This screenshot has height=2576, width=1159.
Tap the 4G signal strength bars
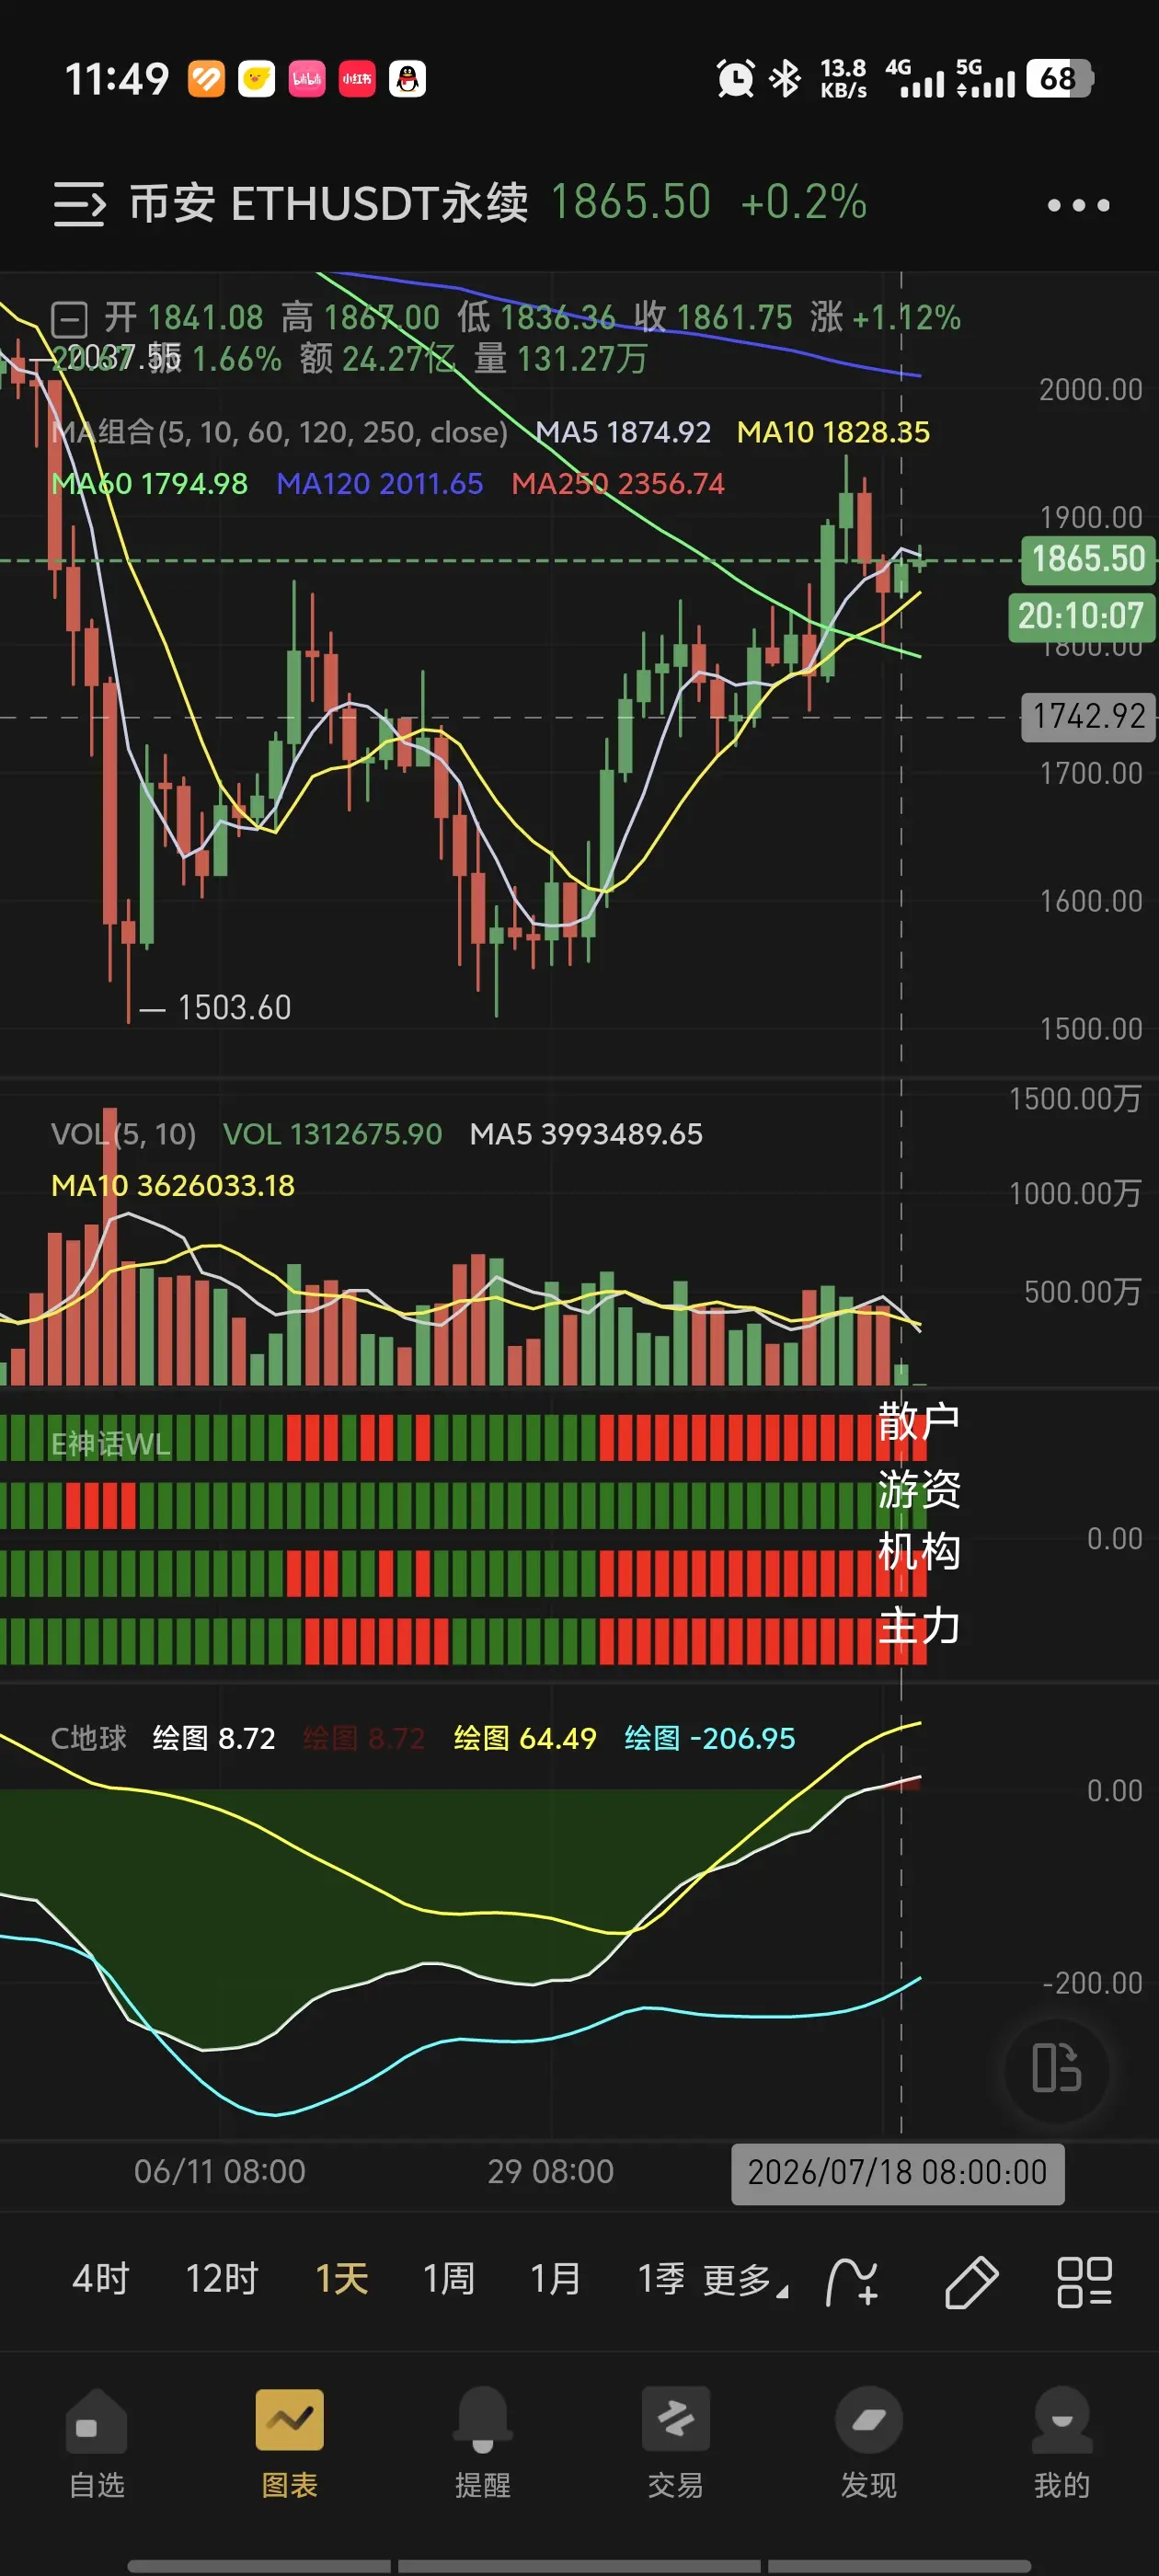(915, 79)
